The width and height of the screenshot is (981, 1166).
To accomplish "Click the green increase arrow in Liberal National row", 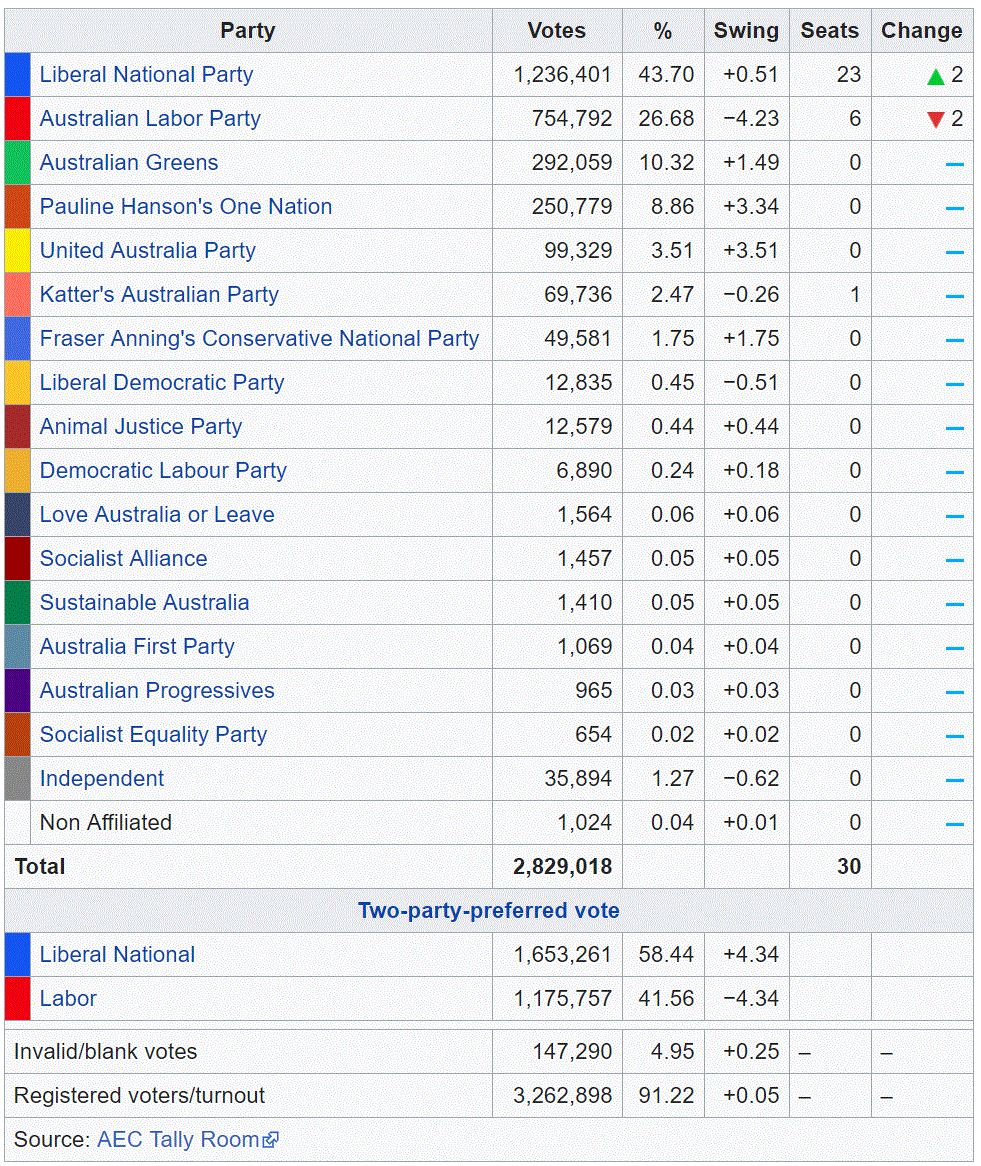I will click(935, 76).
